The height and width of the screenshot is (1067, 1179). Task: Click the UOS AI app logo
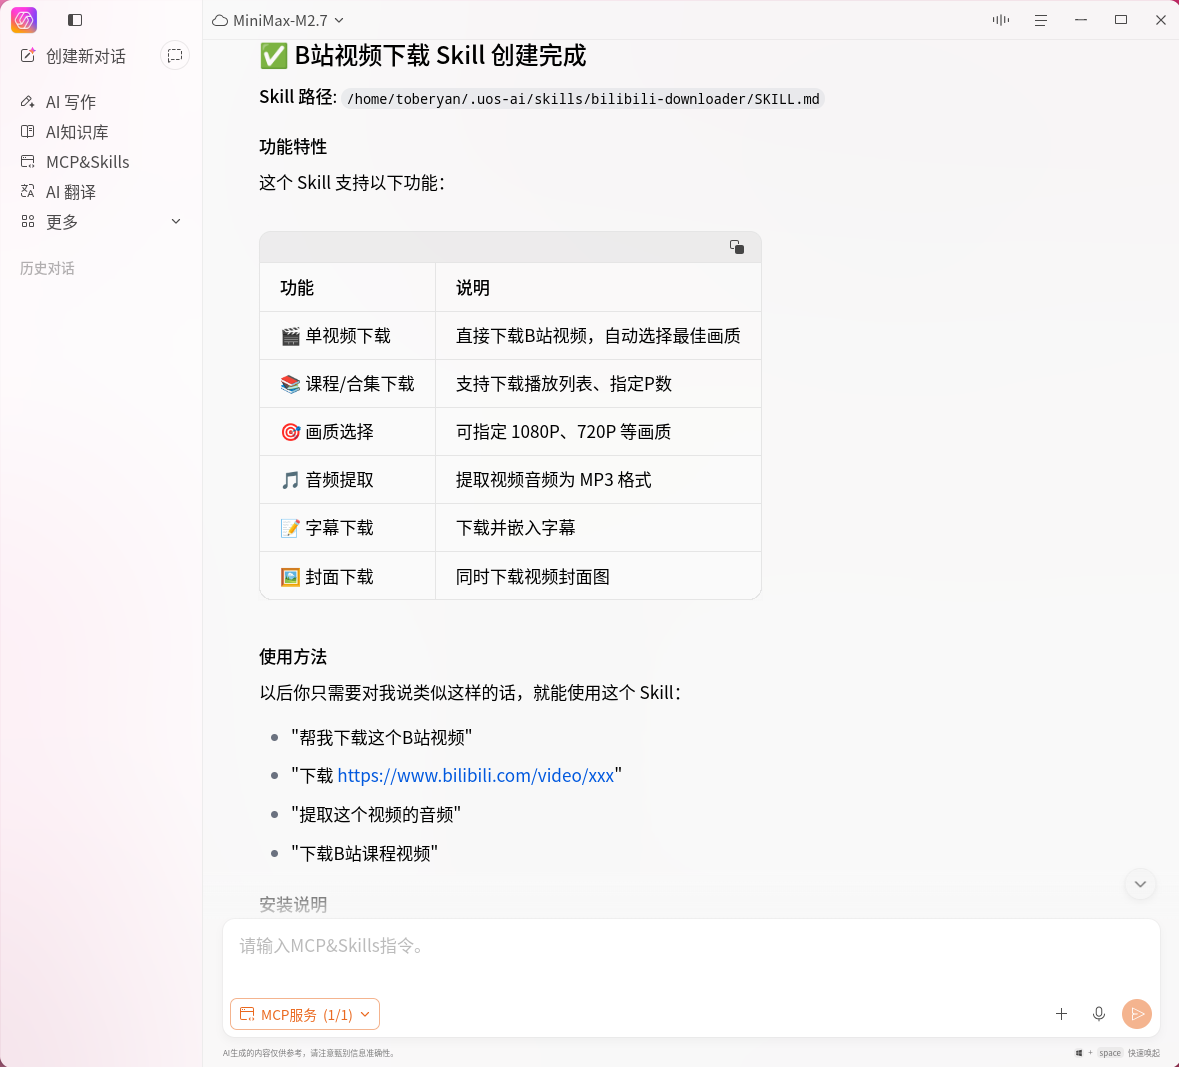coord(24,20)
